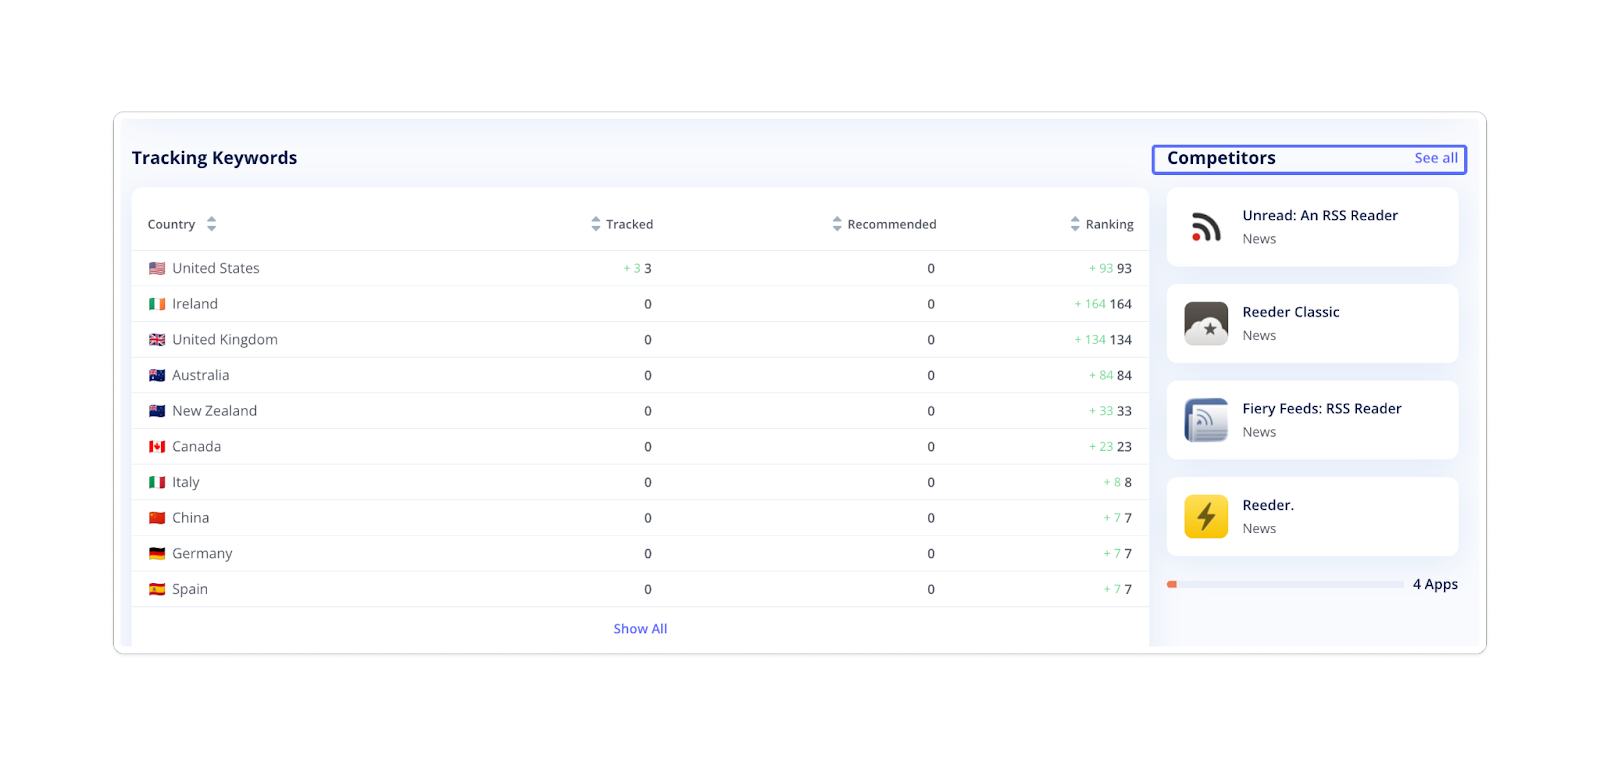Open Fiery Feeds: RSS Reader title
The height and width of the screenshot is (769, 1600).
click(x=1322, y=408)
